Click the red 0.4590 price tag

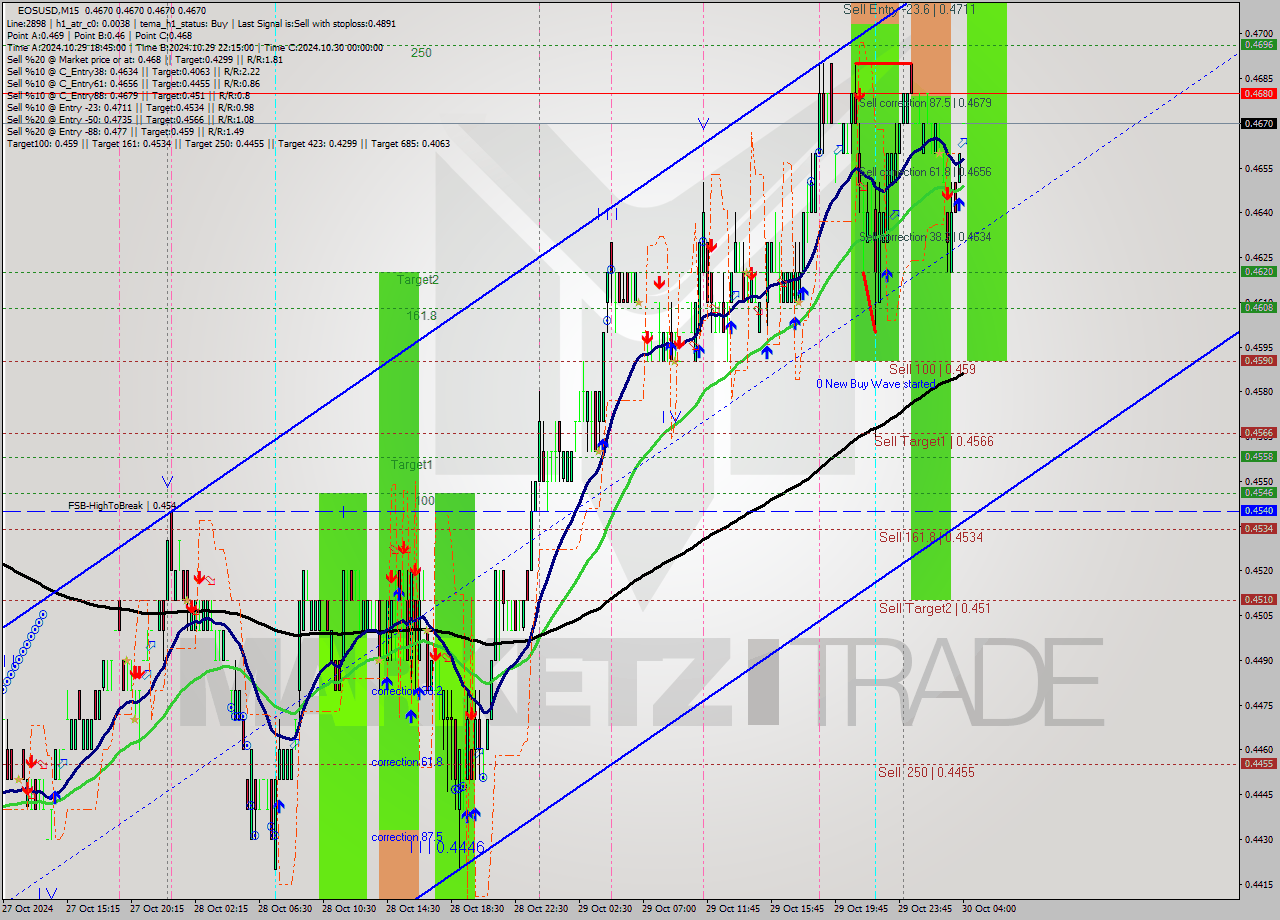(1258, 361)
